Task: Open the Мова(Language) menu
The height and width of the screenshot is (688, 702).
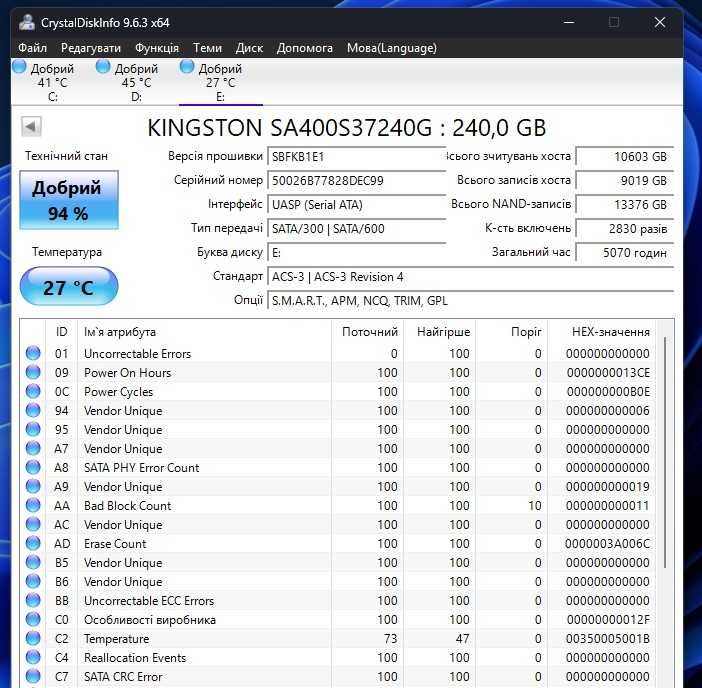Action: [392, 48]
